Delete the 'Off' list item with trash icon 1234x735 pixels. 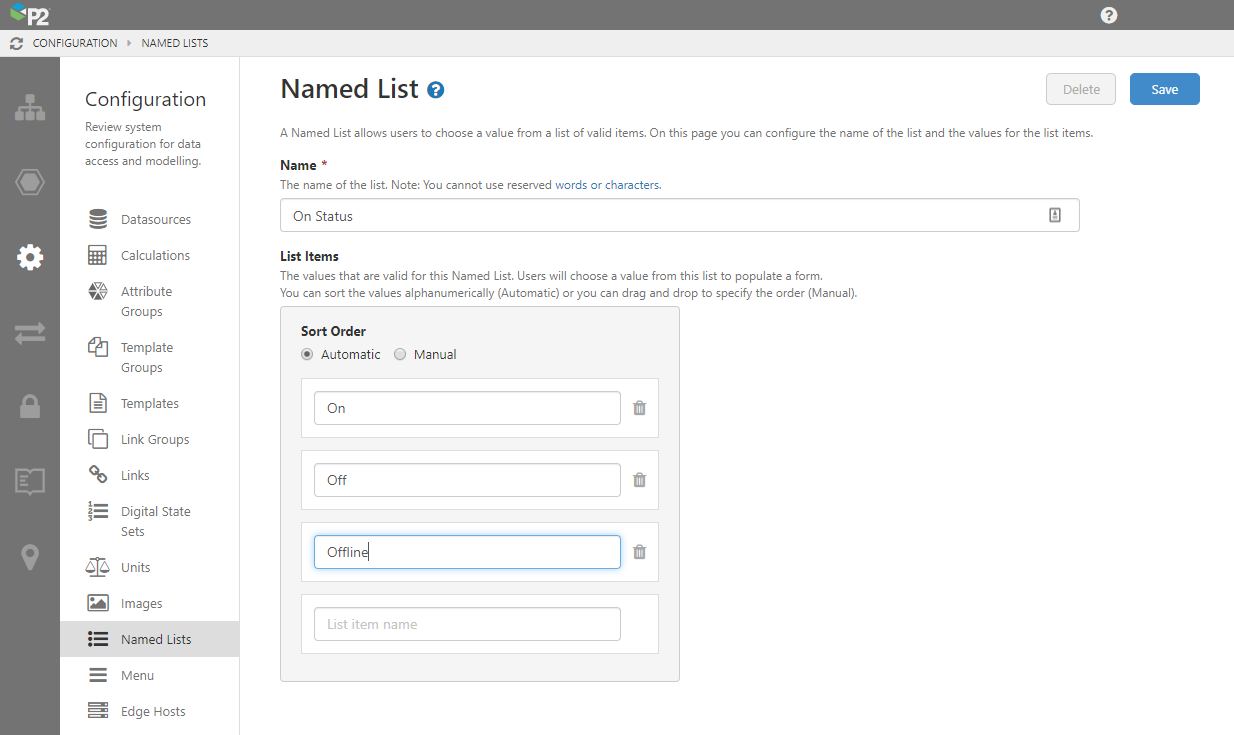coord(640,480)
